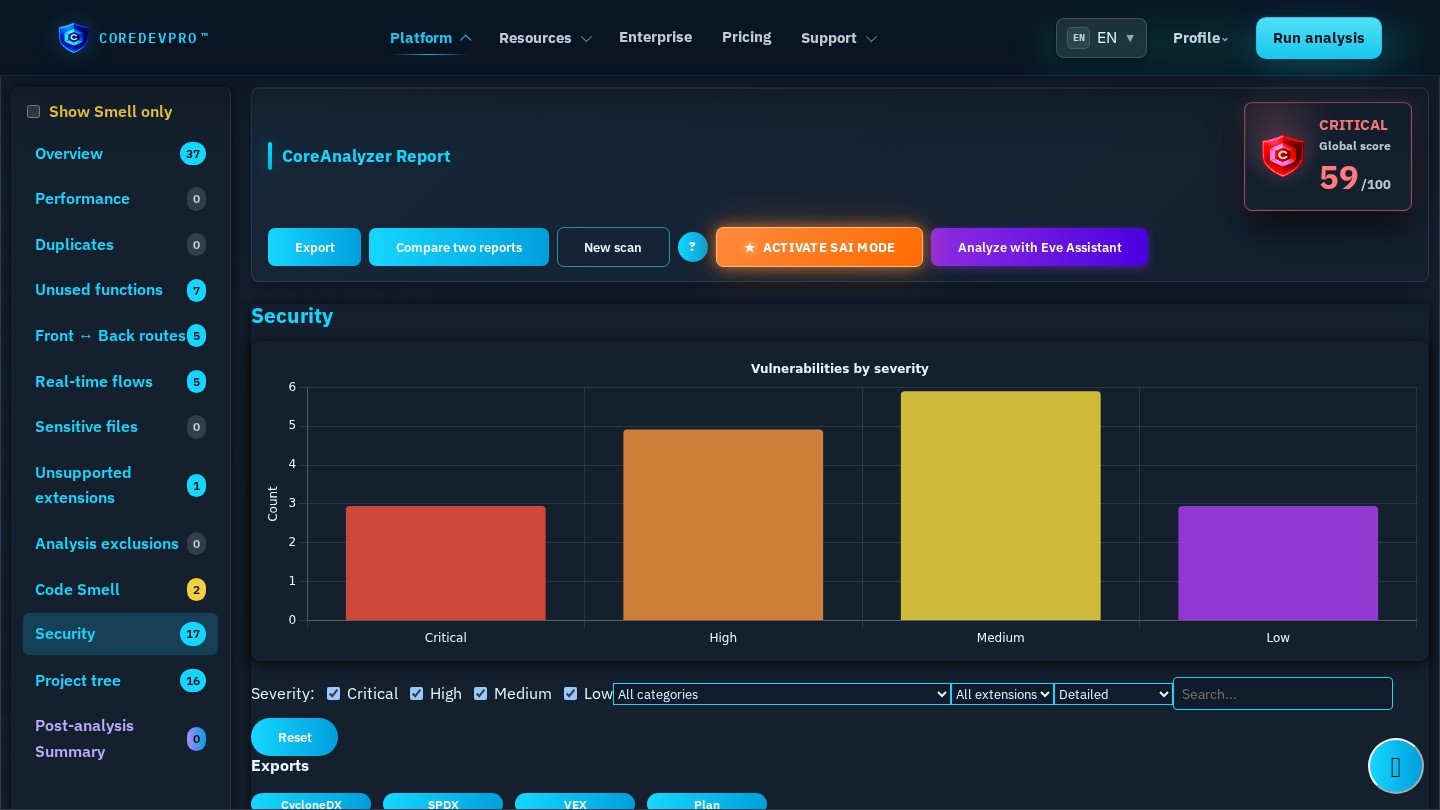Open the Duplicates sidebar section
Viewport: 1440px width, 810px height.
tap(120, 245)
